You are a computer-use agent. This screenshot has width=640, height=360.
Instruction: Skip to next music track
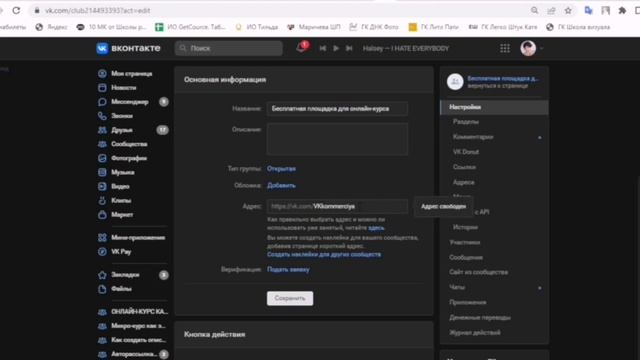point(349,48)
